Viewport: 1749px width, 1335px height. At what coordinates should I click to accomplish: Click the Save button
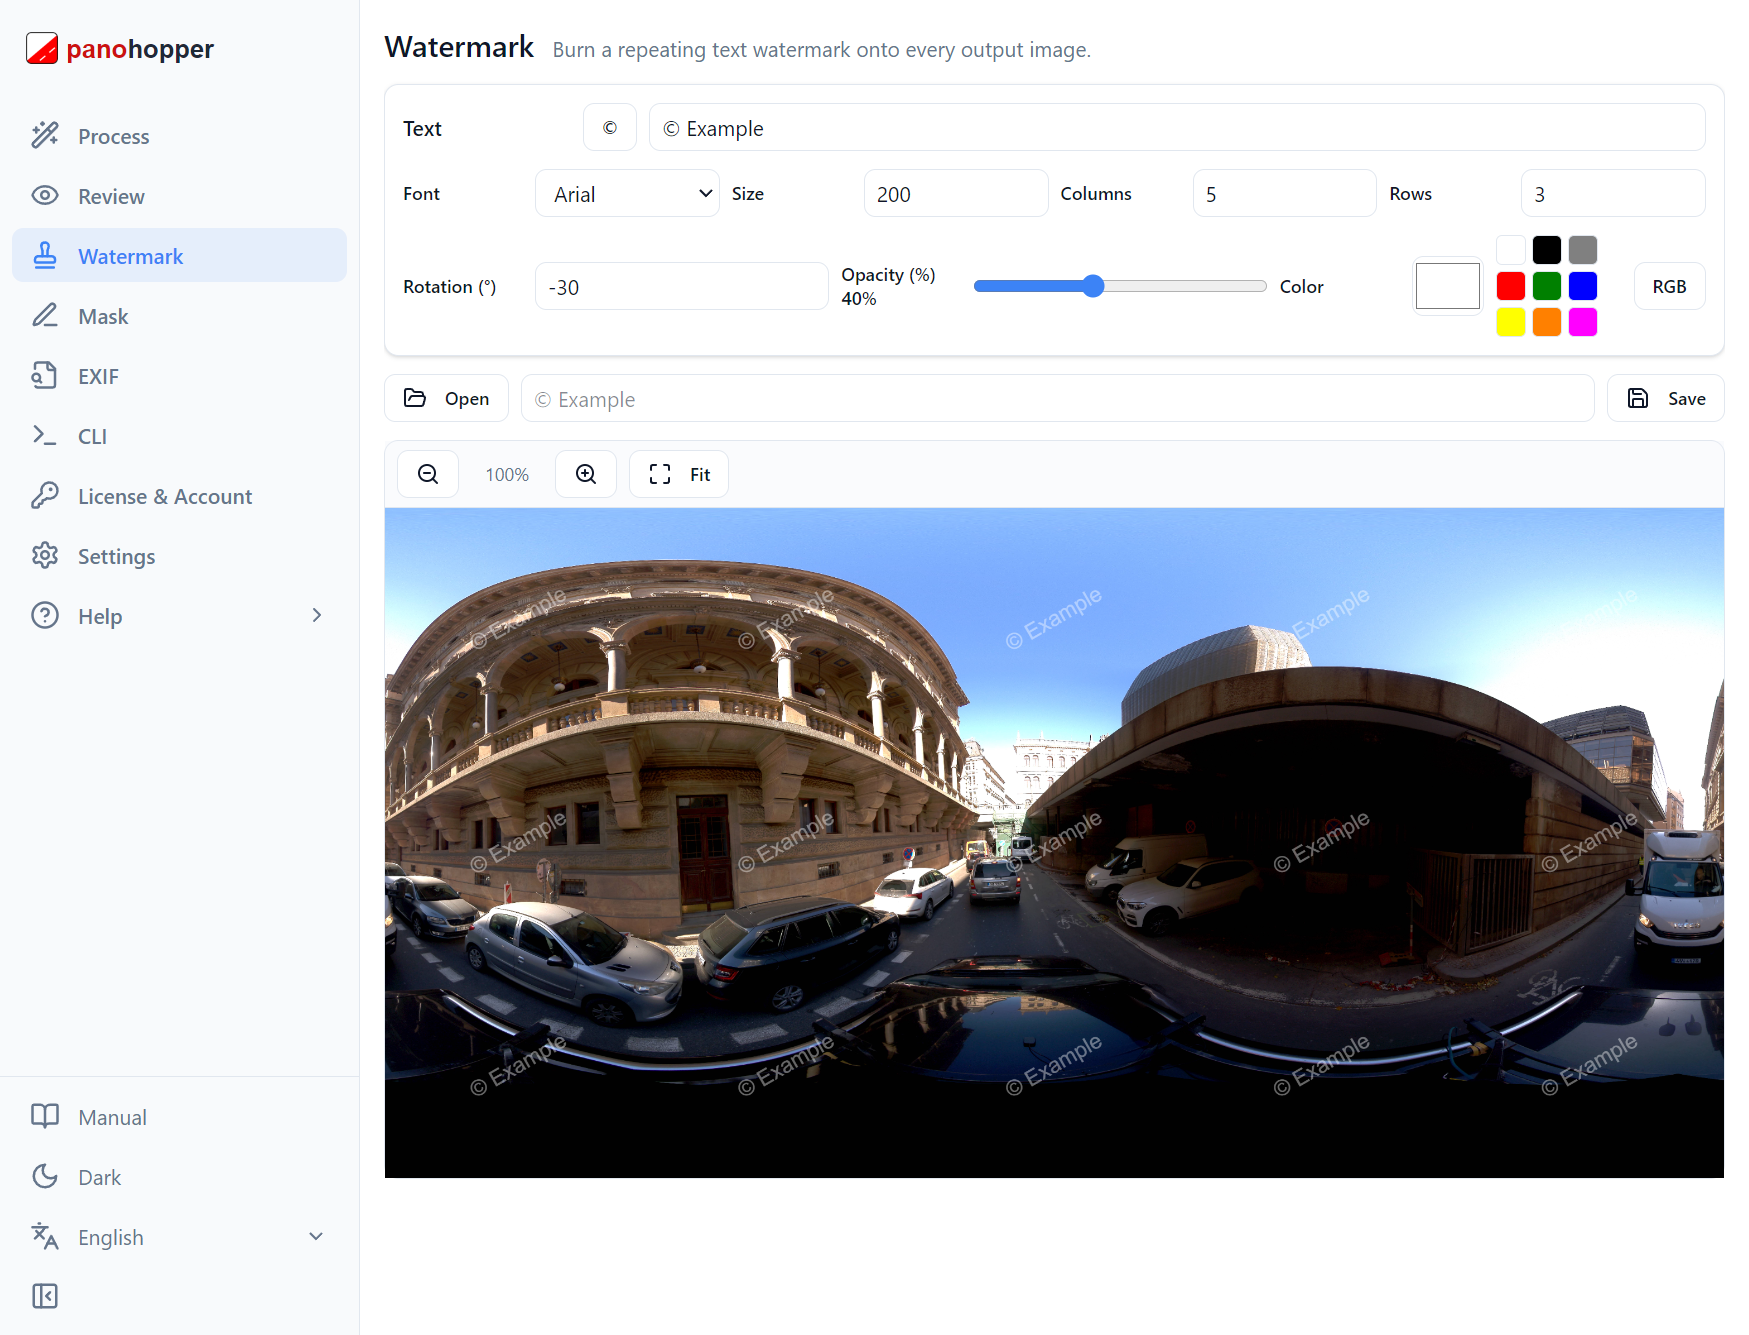1665,398
